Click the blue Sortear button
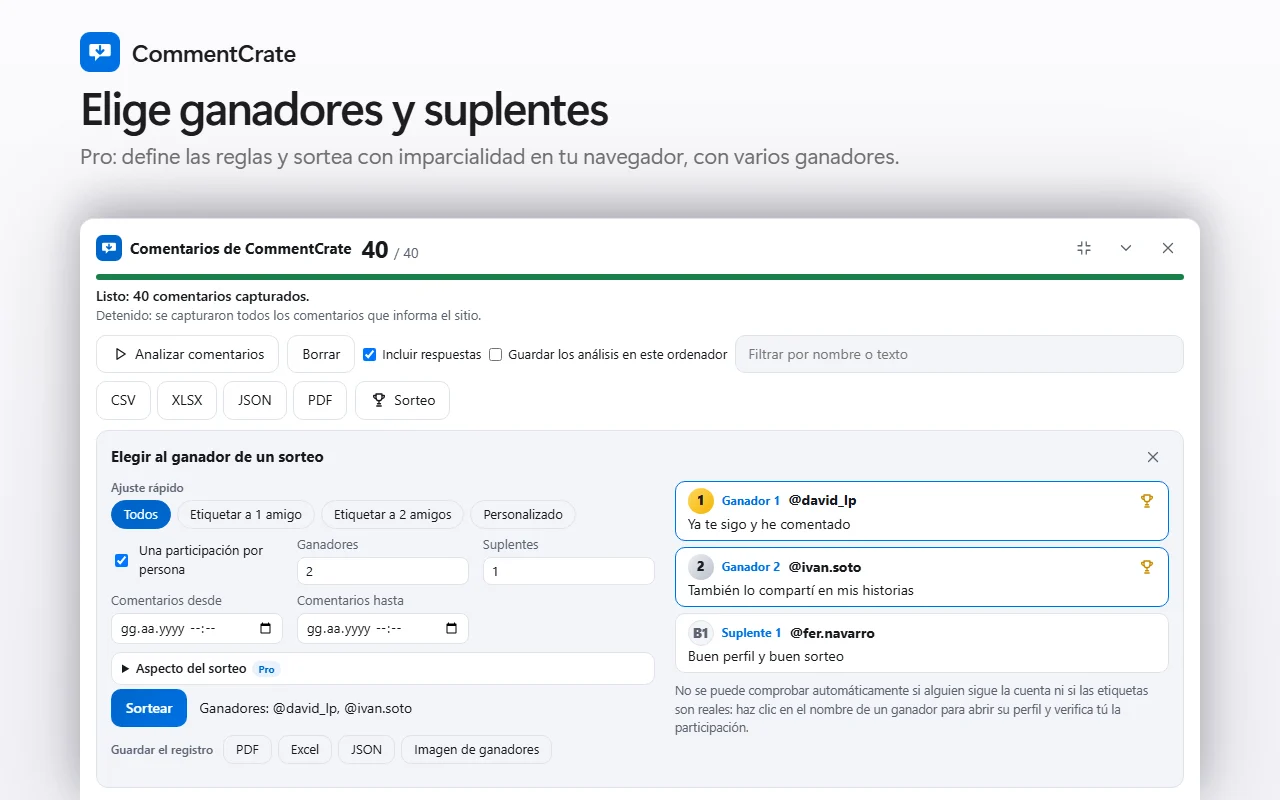 tap(149, 708)
